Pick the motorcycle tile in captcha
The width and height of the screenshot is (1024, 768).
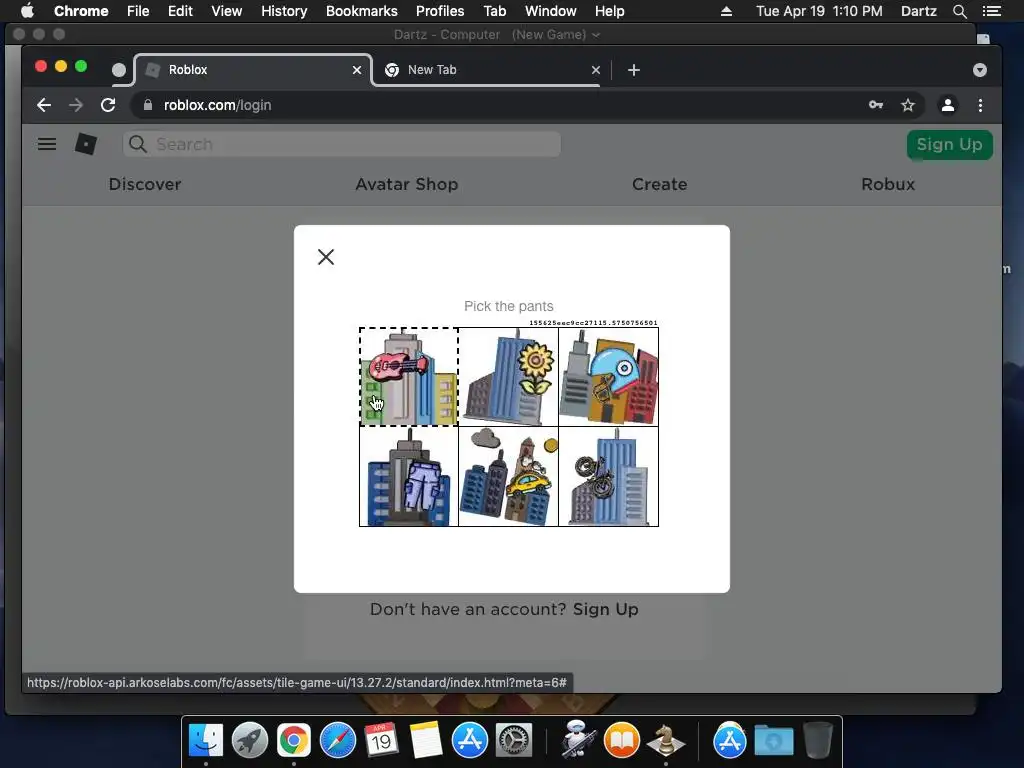pyautogui.click(x=609, y=476)
